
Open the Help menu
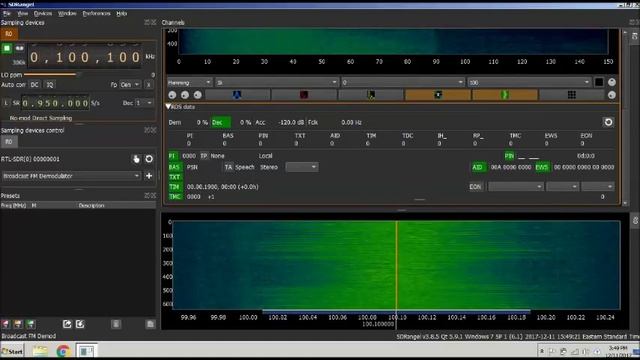122,13
